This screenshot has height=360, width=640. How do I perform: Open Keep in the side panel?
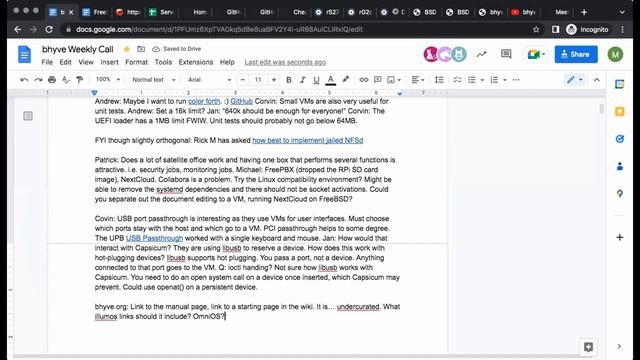click(620, 111)
